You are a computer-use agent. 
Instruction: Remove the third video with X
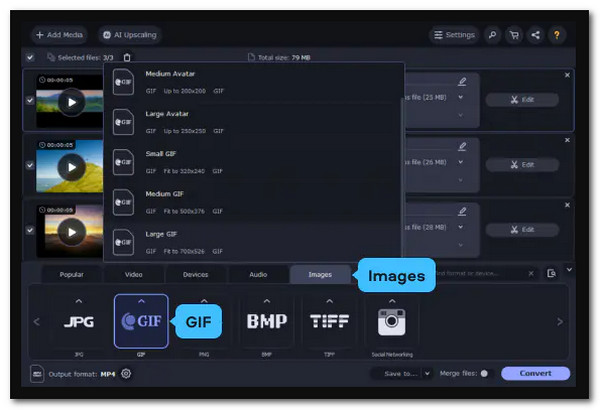(x=567, y=205)
